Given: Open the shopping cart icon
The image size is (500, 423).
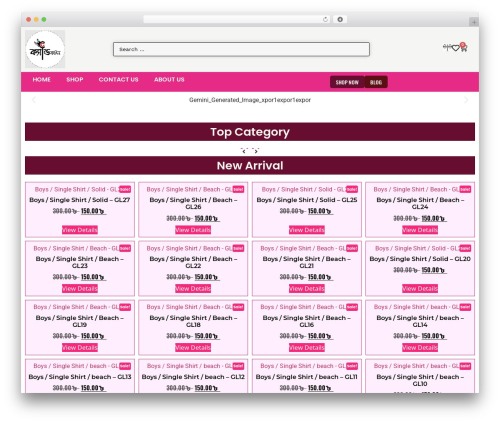Looking at the screenshot, I should (464, 48).
